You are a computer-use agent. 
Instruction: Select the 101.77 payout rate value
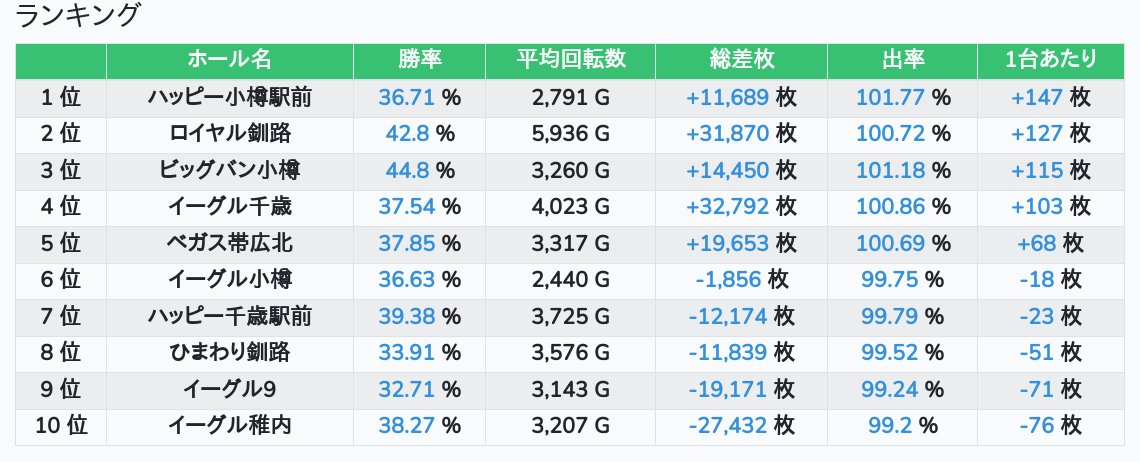(x=889, y=97)
